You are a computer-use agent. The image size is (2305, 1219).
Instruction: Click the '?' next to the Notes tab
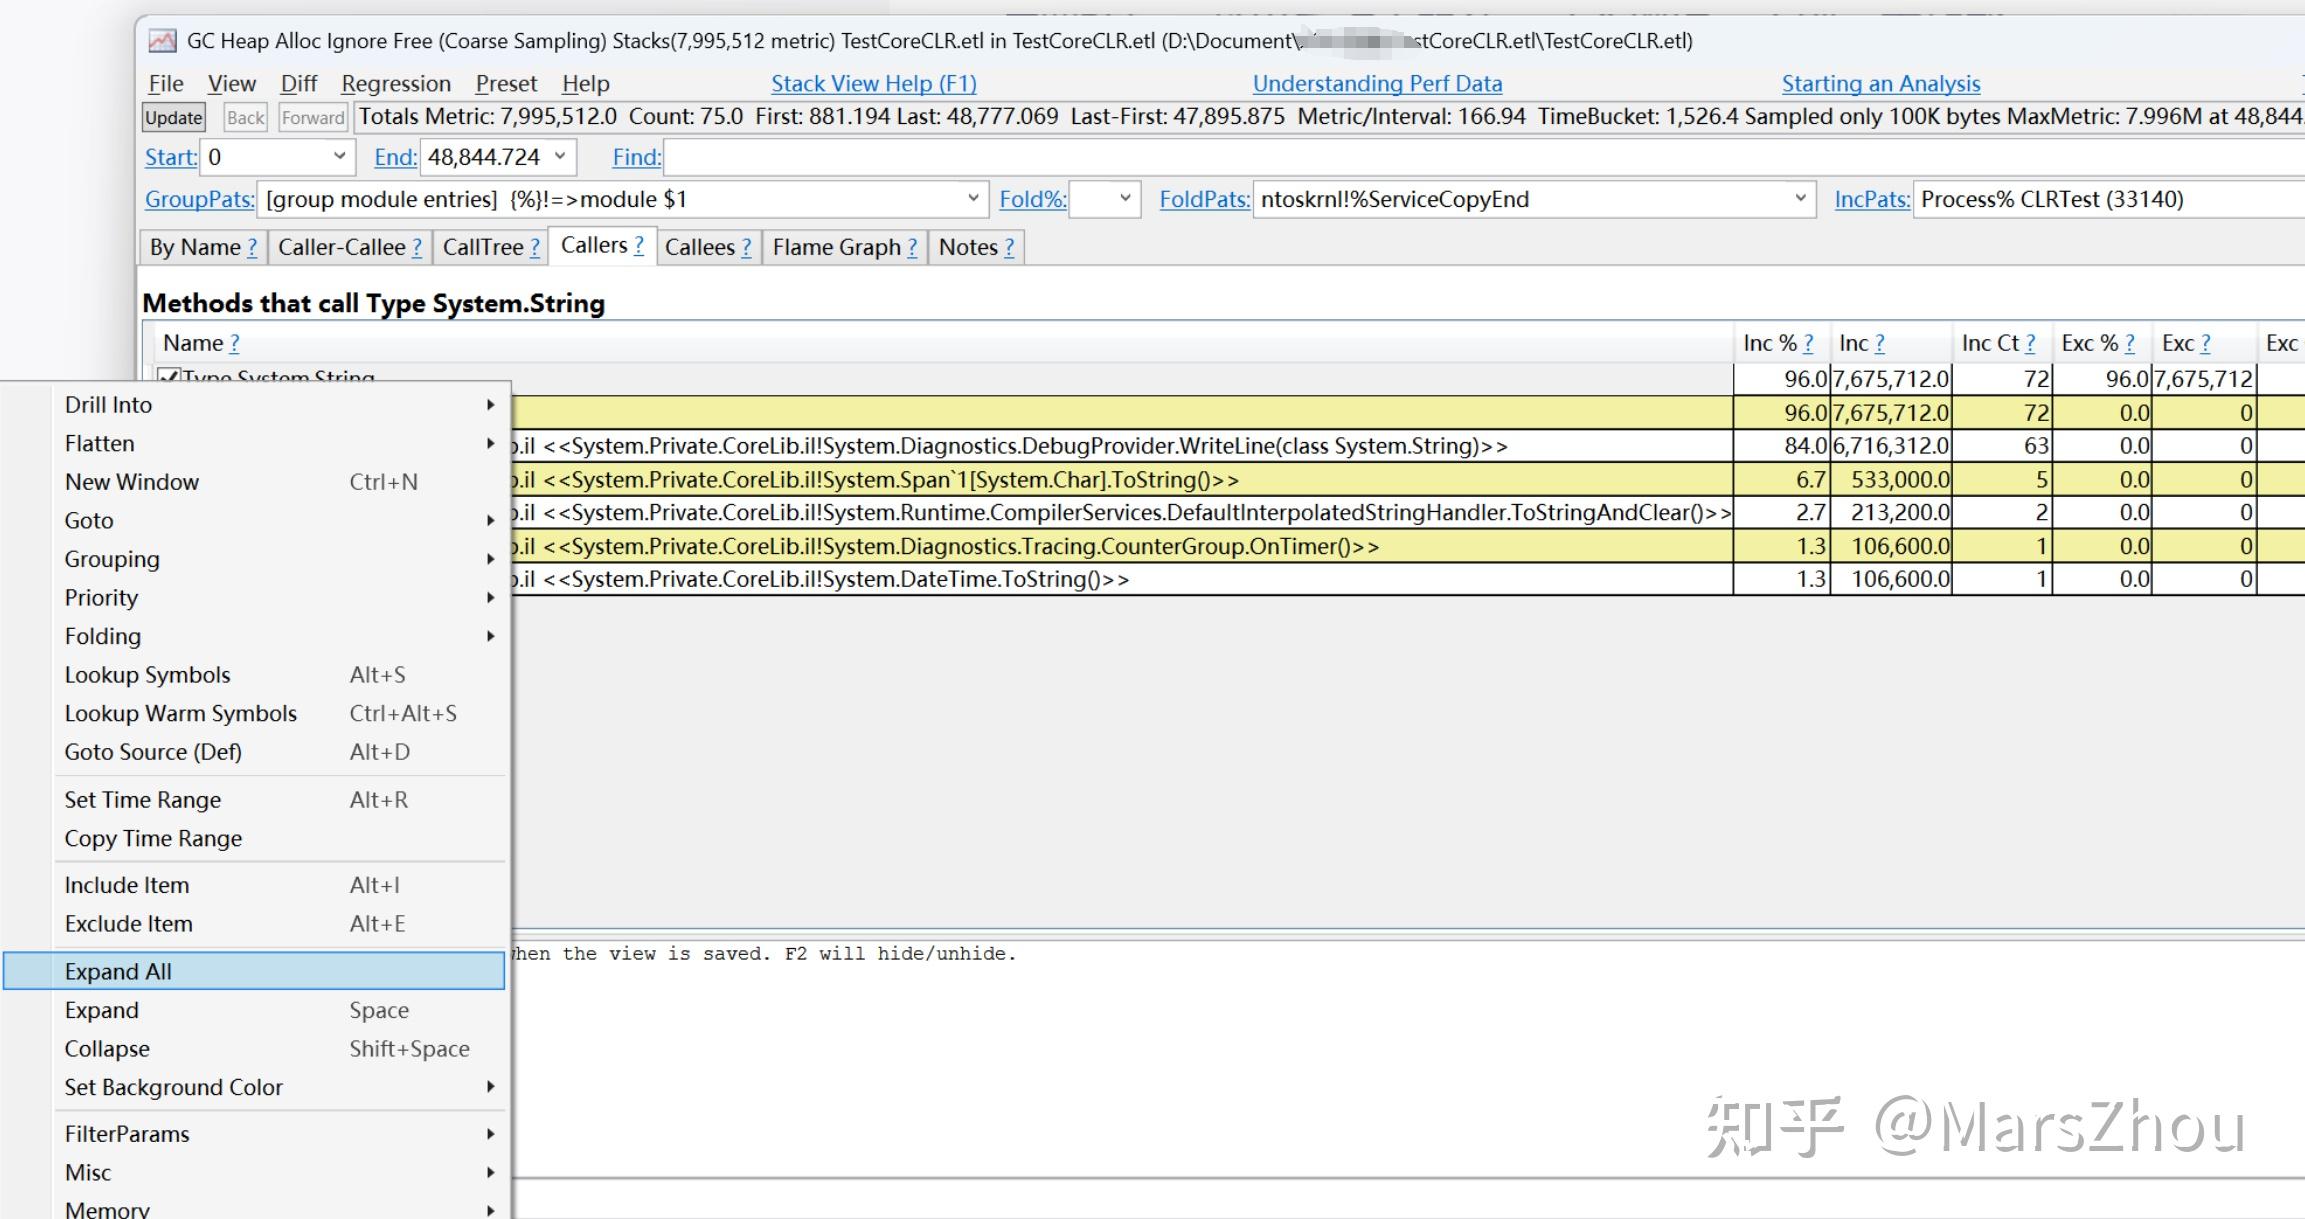click(1010, 247)
